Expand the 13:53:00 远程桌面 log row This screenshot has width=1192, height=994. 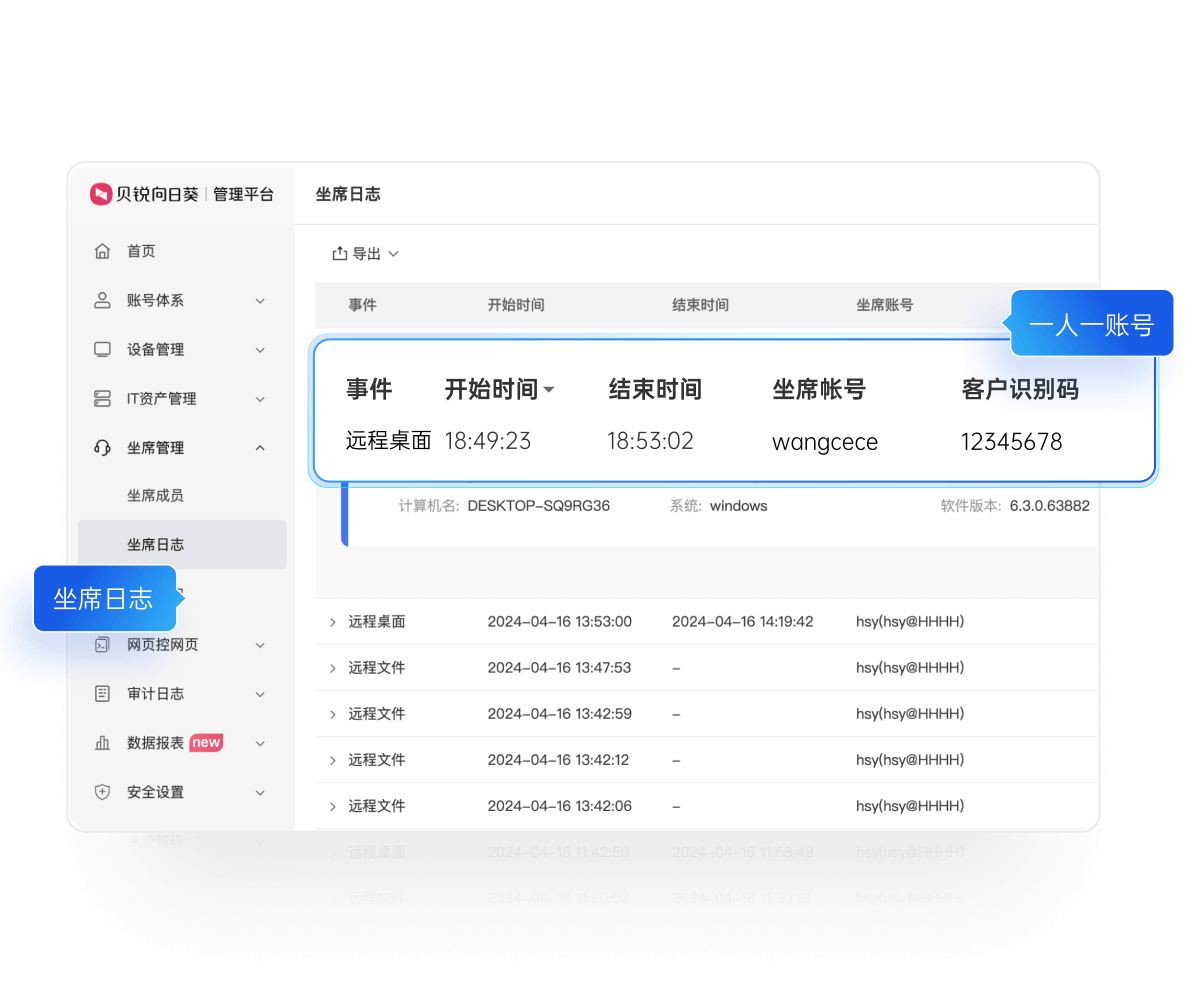(331, 621)
